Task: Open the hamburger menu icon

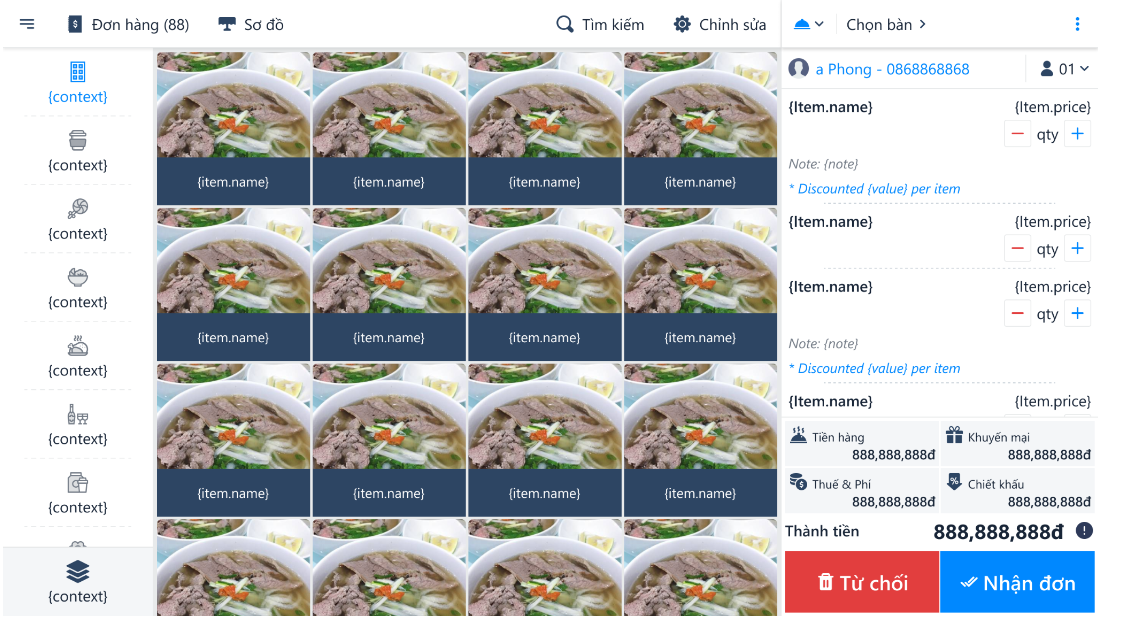Action: (26, 24)
